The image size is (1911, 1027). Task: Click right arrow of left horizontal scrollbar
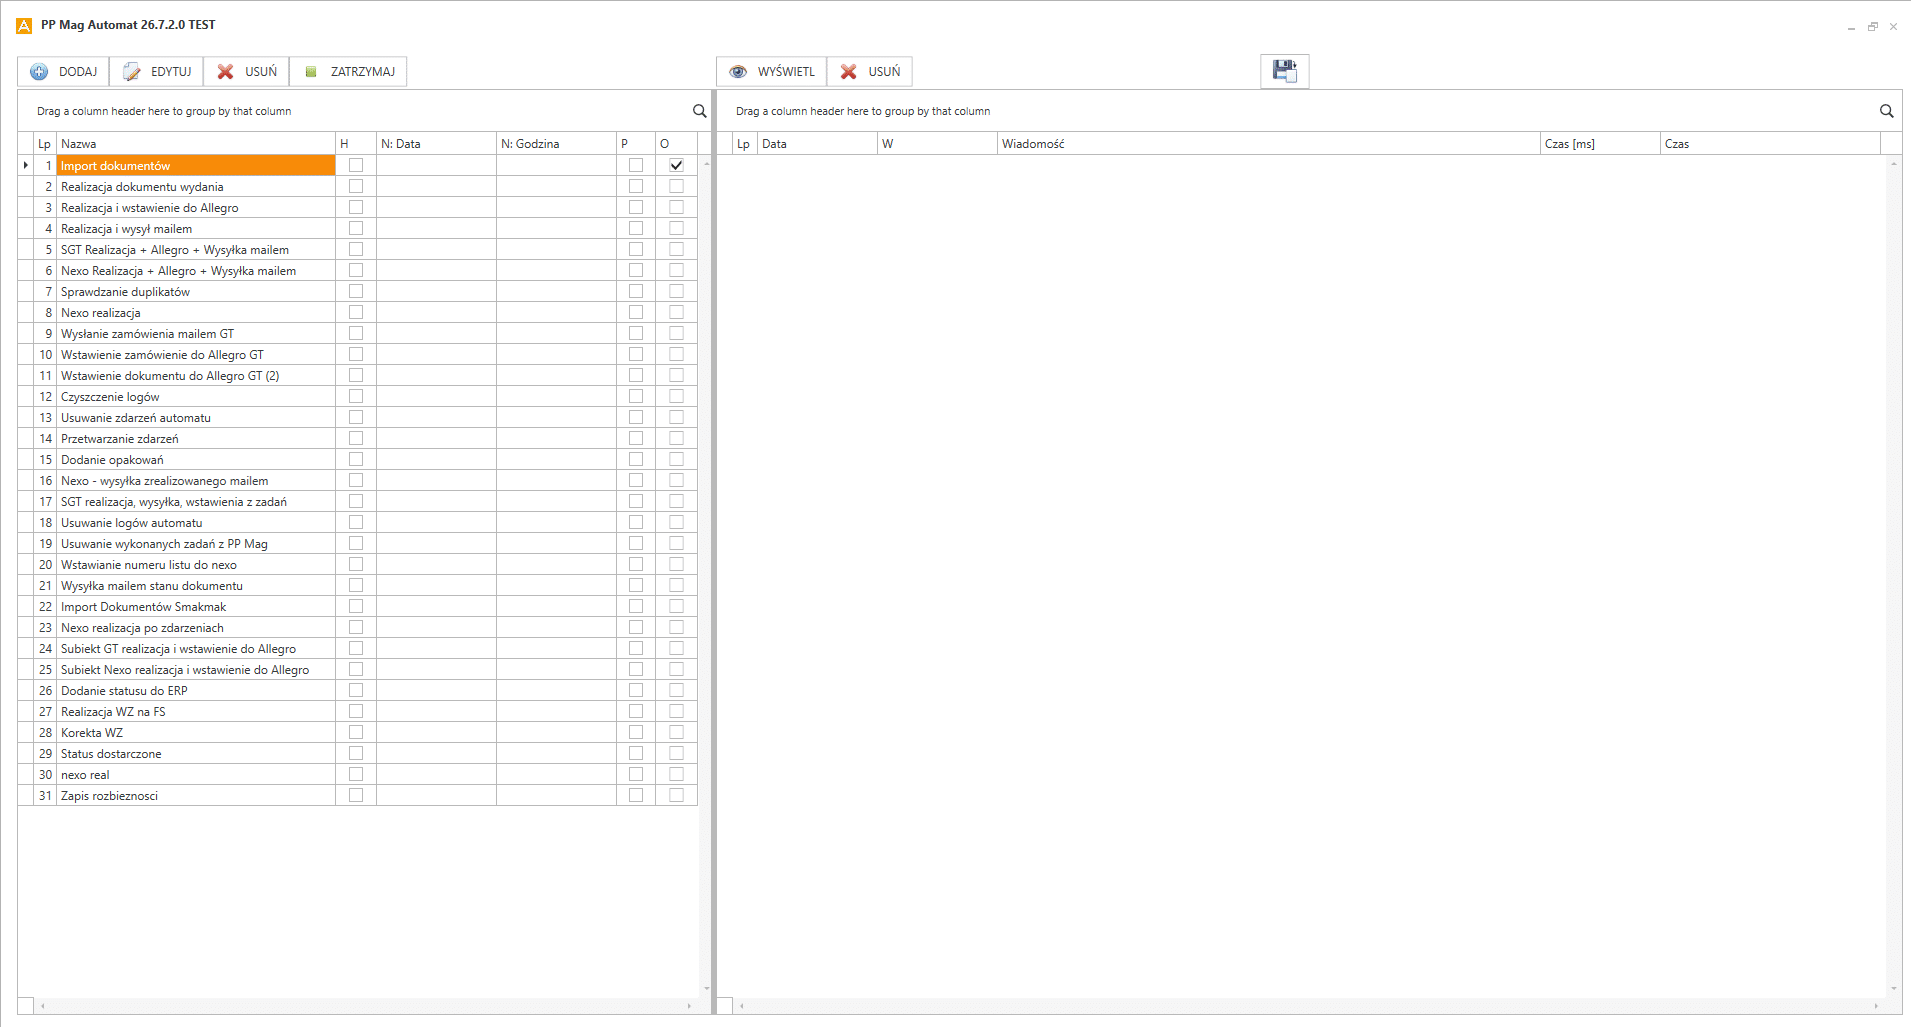pyautogui.click(x=690, y=1006)
